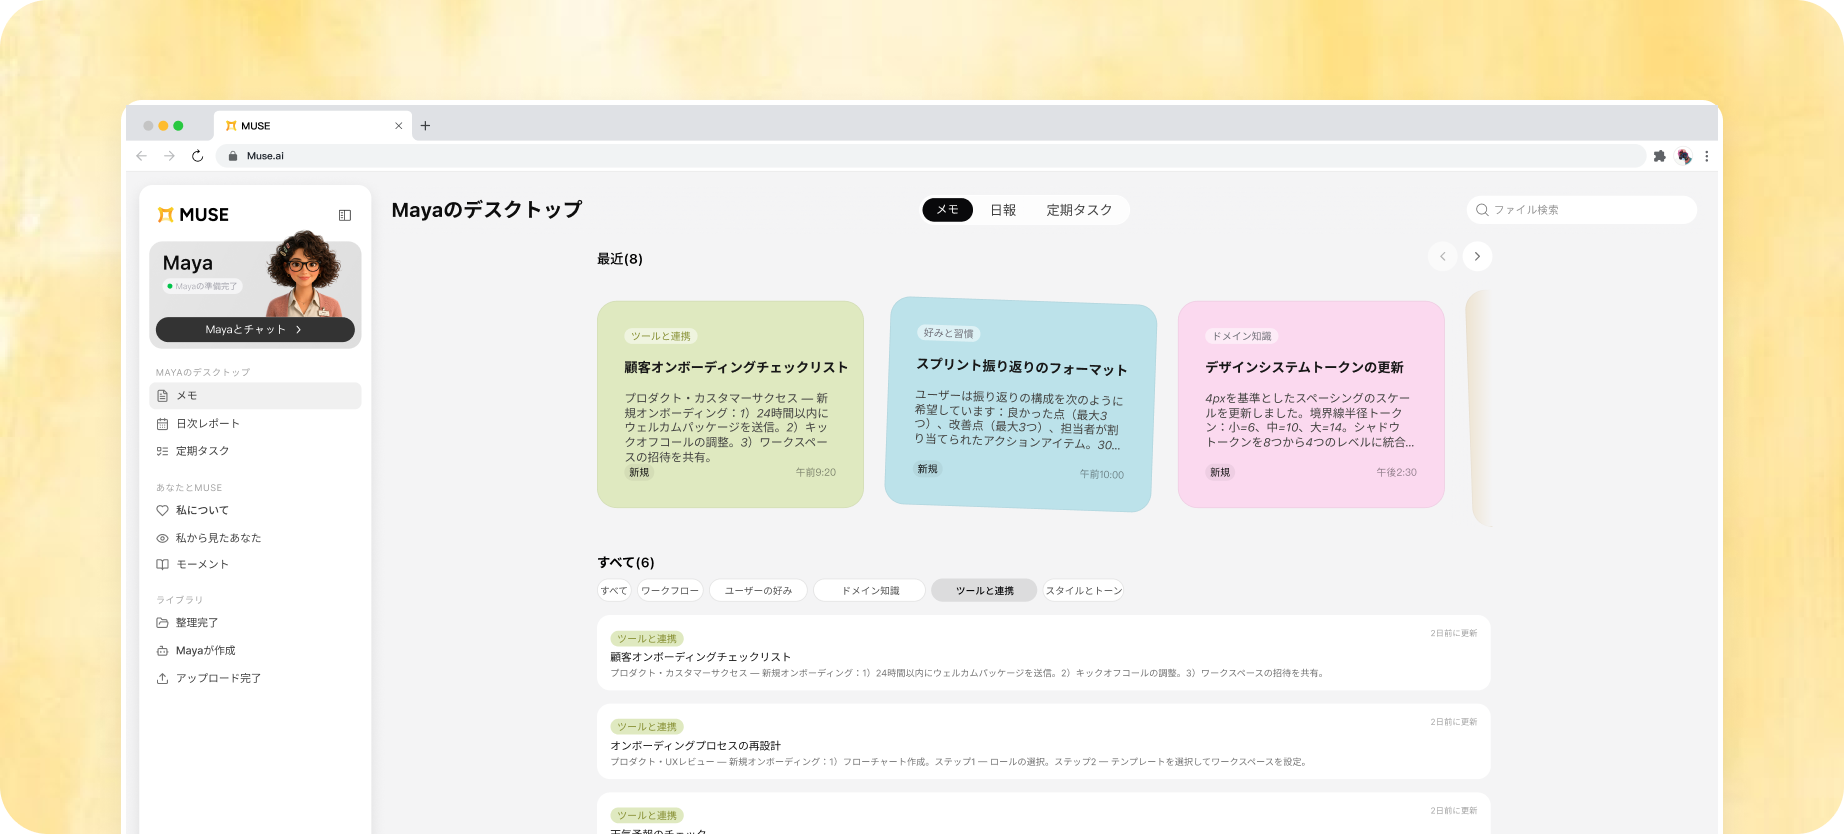Show next recent cards with right chevron
Viewport: 1844px width, 834px height.
pos(1477,257)
